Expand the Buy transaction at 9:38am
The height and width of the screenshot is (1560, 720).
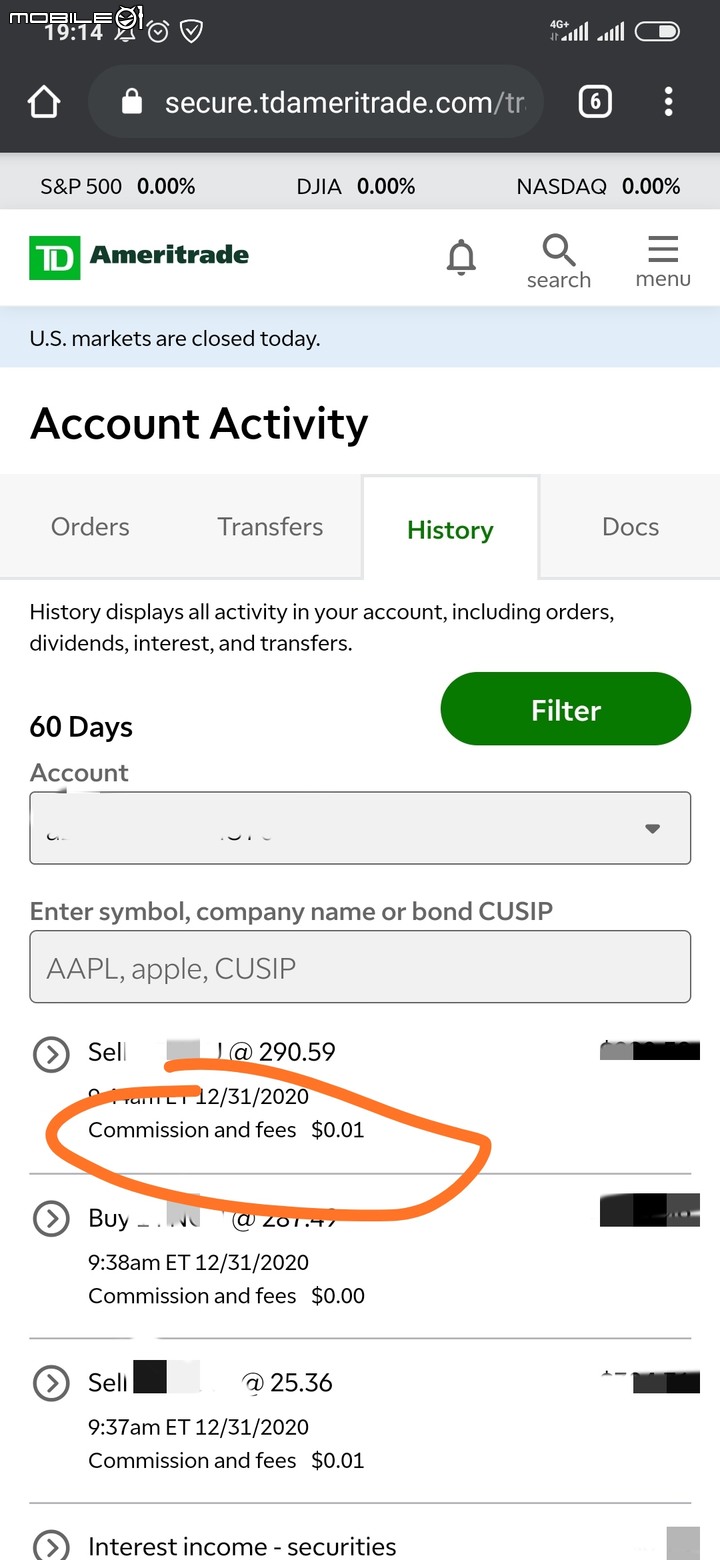(51, 1218)
